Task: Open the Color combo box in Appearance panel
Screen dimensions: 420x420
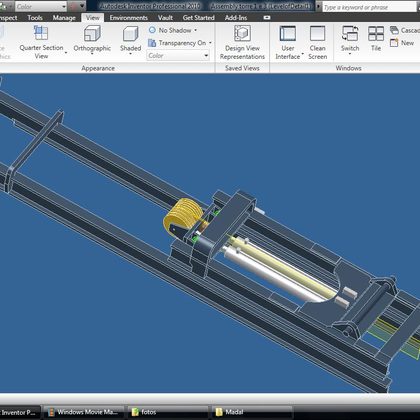Action: [178, 56]
